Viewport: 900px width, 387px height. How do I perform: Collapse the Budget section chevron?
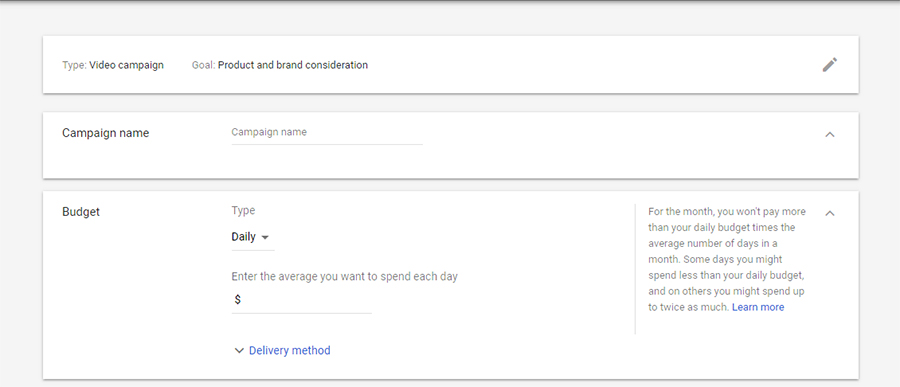[829, 213]
